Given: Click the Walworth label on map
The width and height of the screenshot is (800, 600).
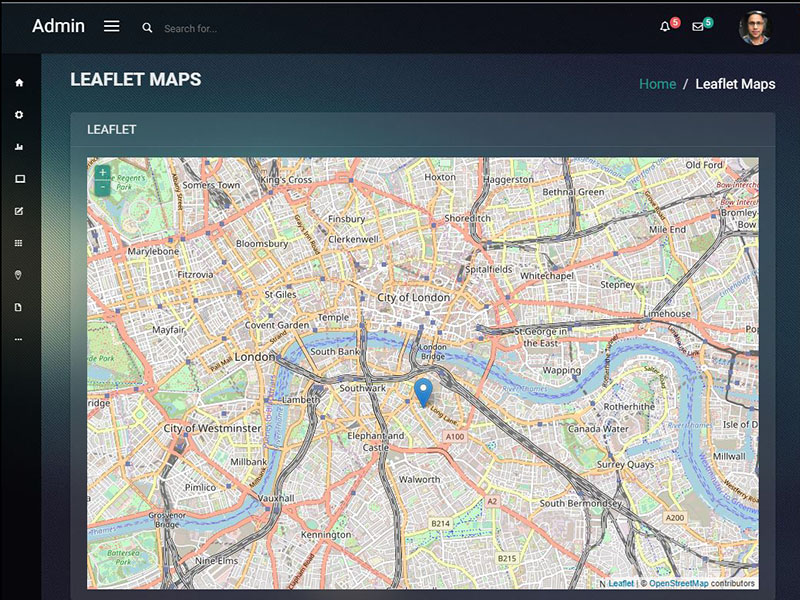Looking at the screenshot, I should 419,480.
